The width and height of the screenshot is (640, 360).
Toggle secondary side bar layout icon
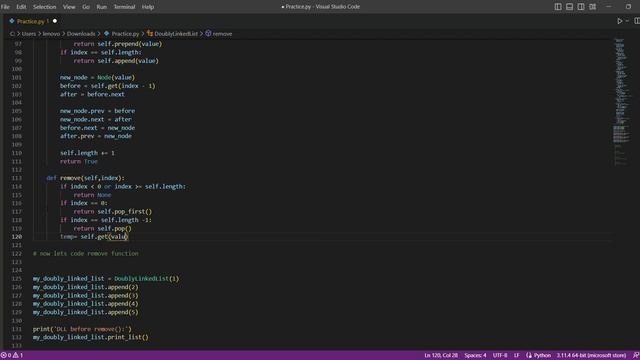[581, 7]
